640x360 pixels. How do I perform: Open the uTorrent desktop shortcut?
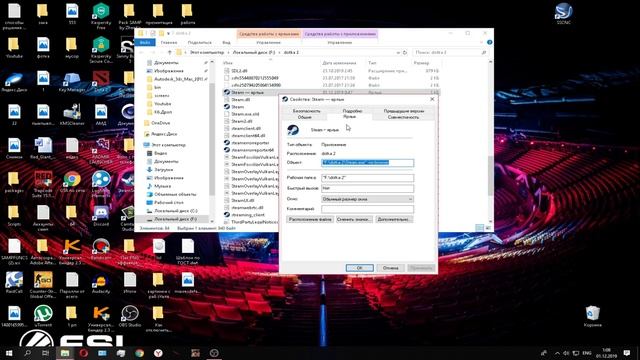43,316
